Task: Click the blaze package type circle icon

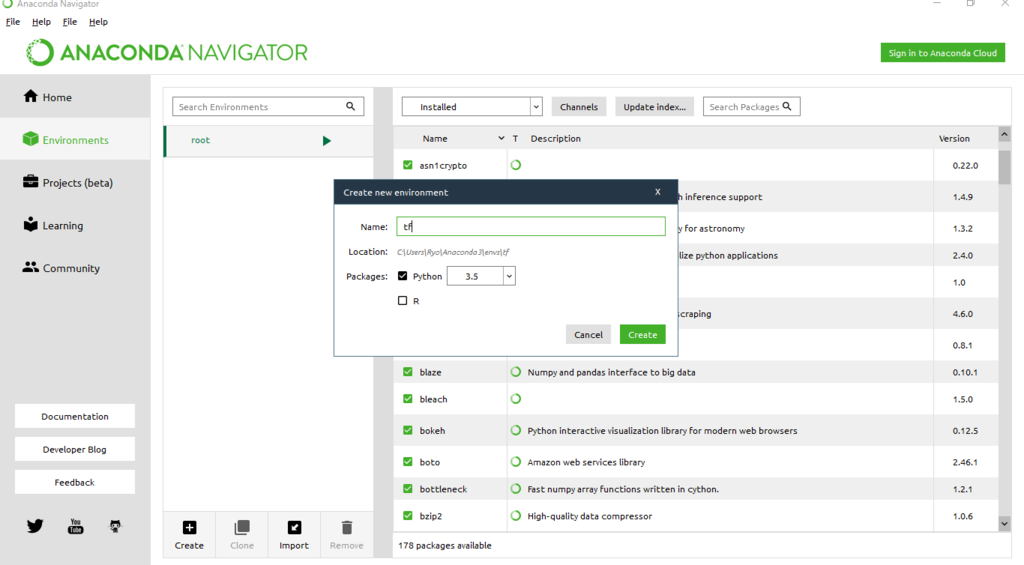Action: coord(516,372)
